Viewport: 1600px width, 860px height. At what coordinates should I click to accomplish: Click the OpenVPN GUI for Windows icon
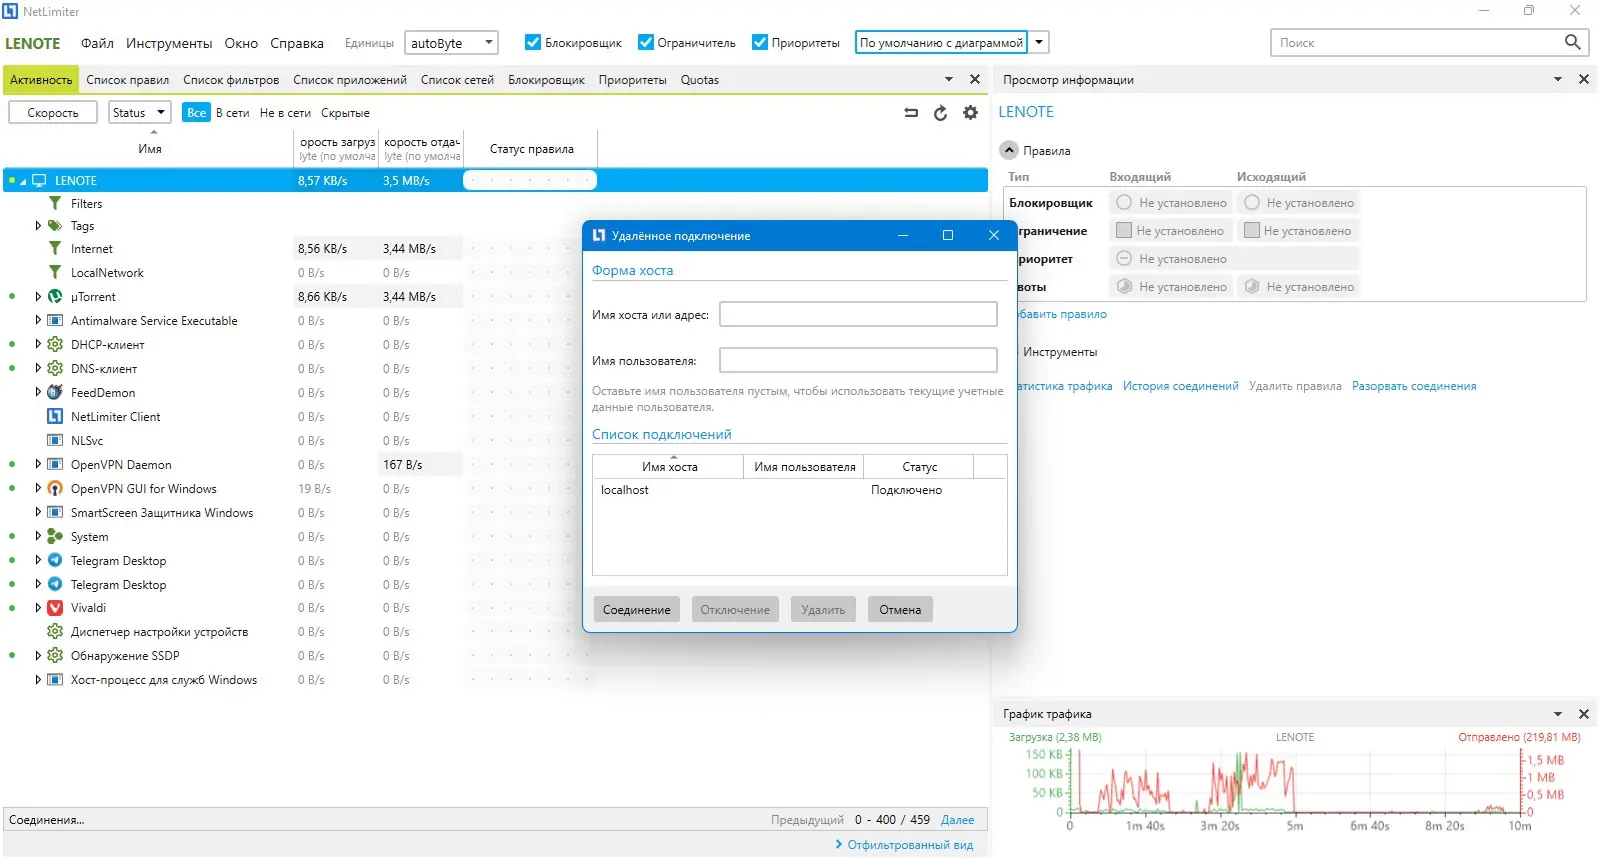(x=55, y=489)
